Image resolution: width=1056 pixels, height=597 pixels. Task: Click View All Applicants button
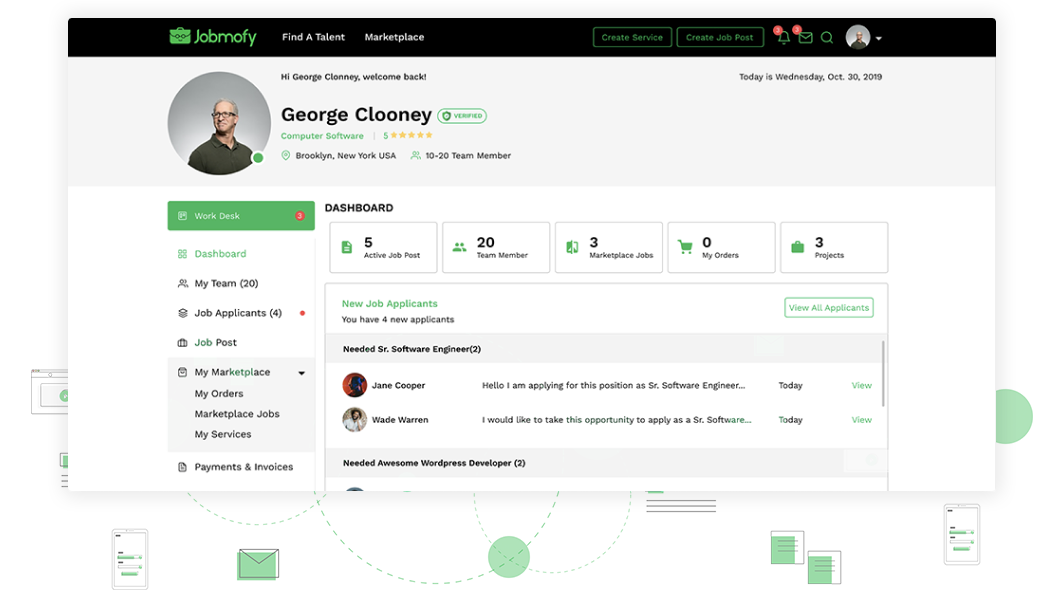click(x=828, y=308)
